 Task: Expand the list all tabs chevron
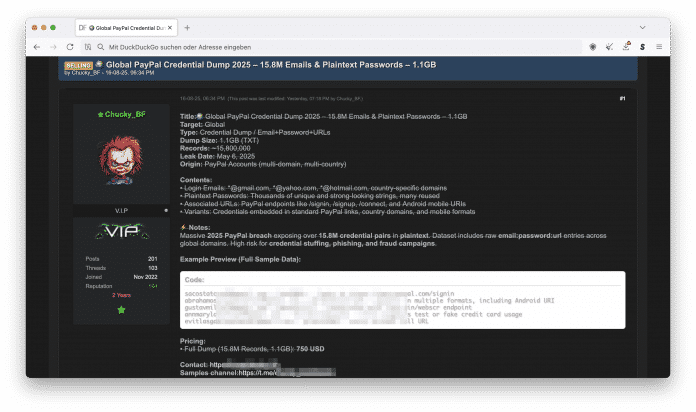642,28
